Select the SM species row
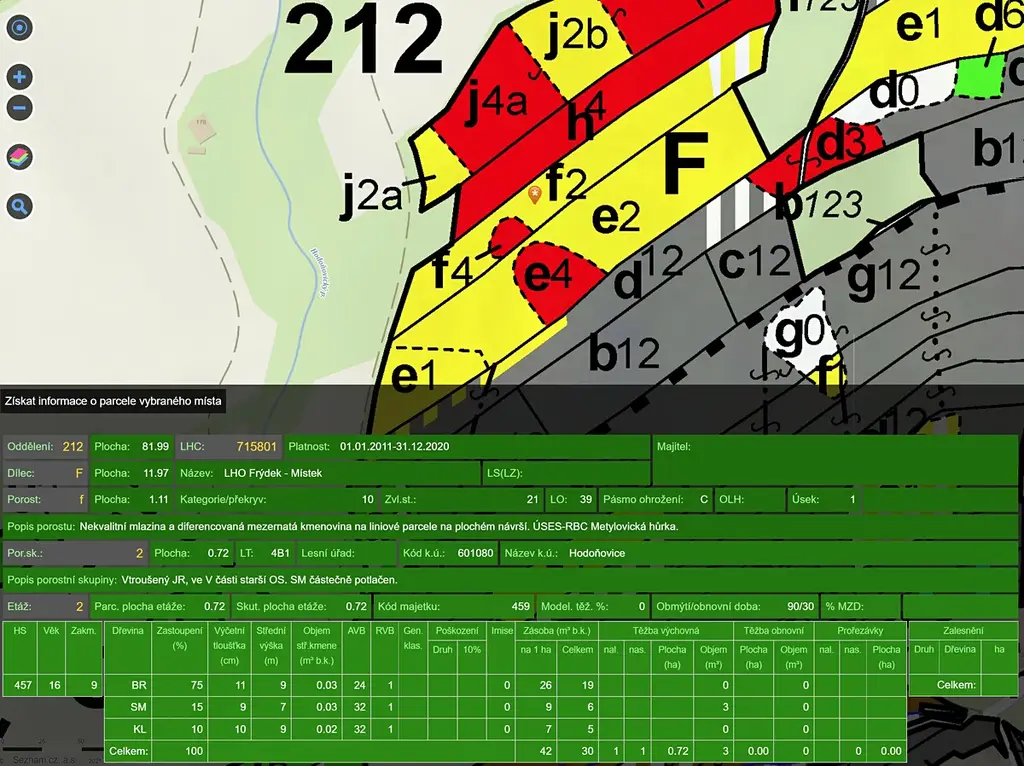This screenshot has height=766, width=1024. (x=140, y=706)
